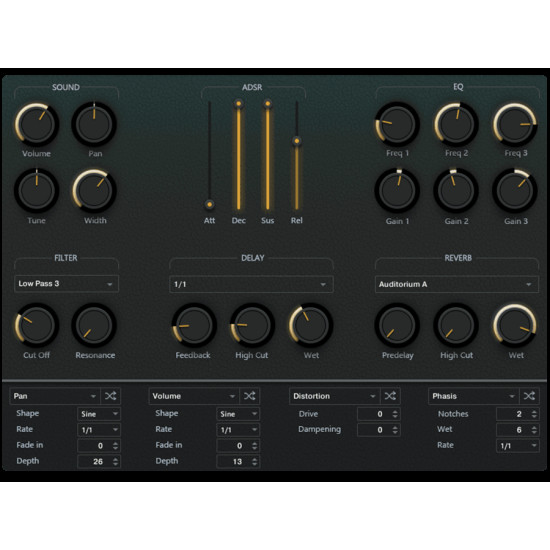550x550 pixels.
Task: Open the Pan effect selector dropdown
Action: (x=55, y=396)
